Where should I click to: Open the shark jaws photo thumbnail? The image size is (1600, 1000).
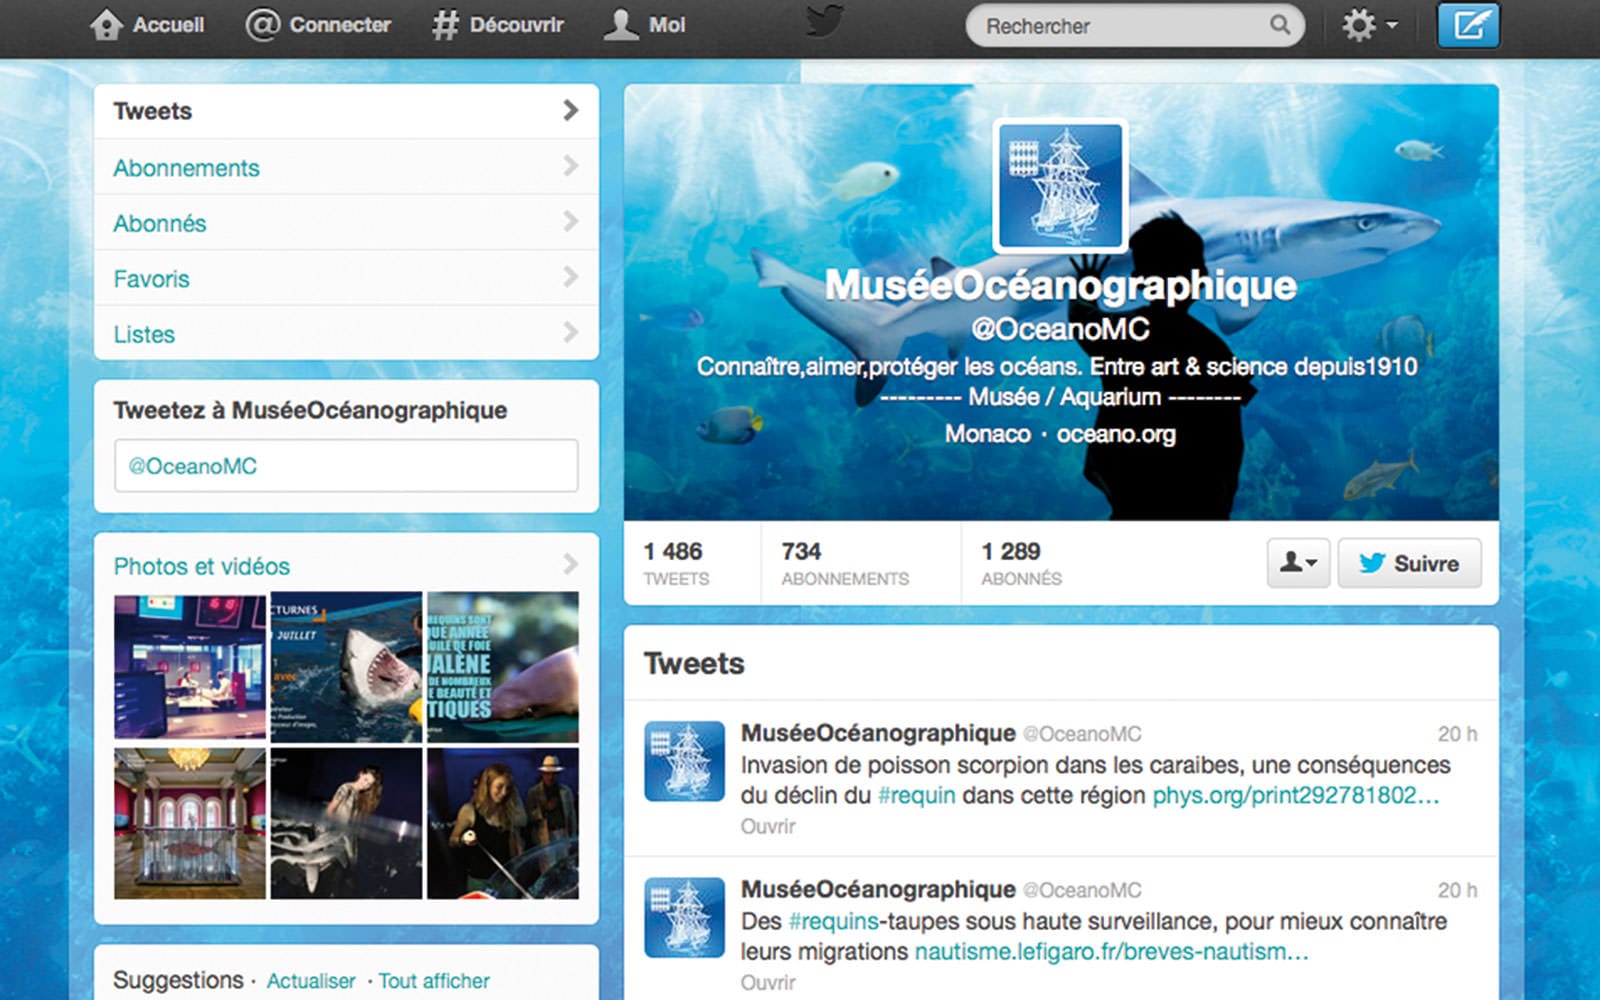(346, 667)
